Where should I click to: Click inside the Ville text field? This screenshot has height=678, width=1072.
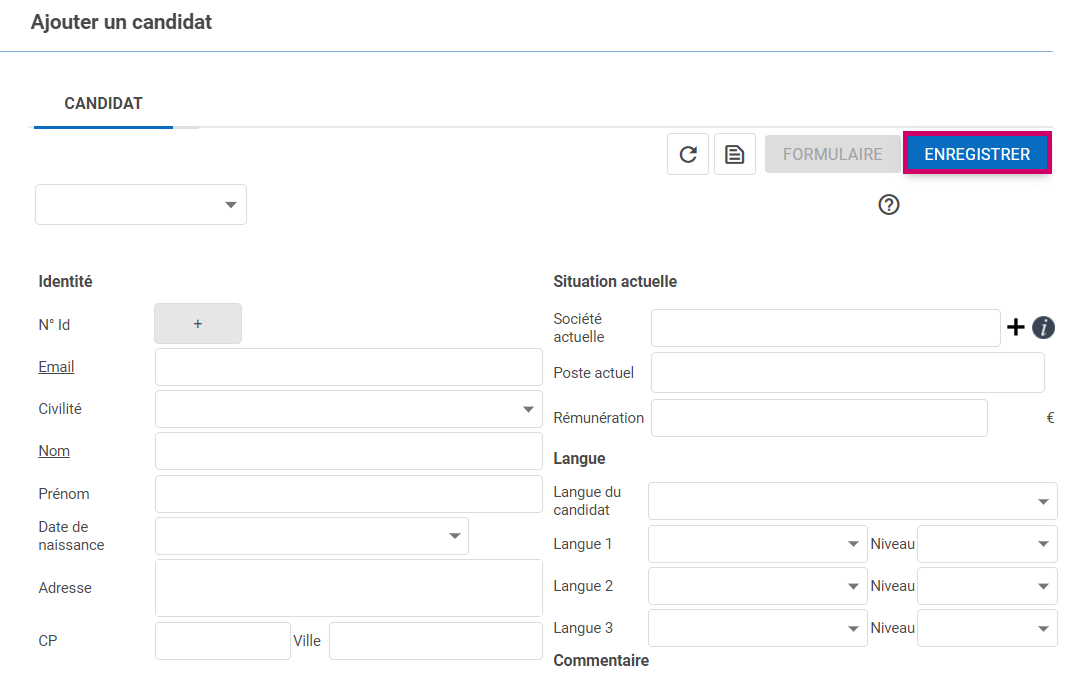coord(435,641)
